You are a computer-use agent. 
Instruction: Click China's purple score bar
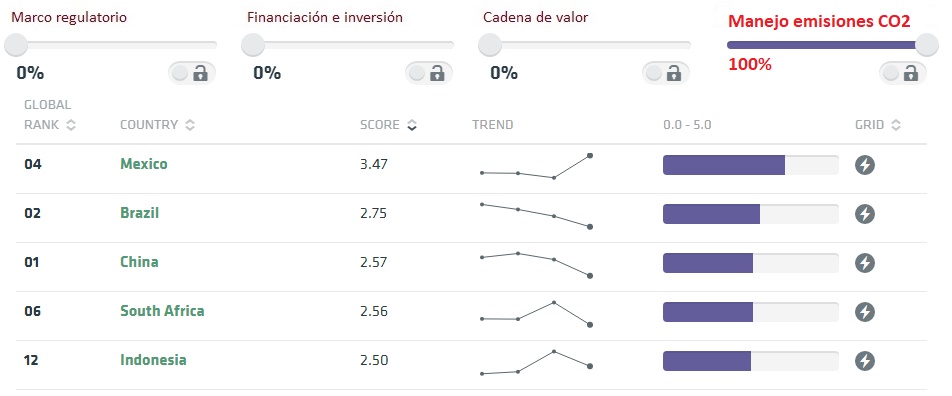(708, 263)
